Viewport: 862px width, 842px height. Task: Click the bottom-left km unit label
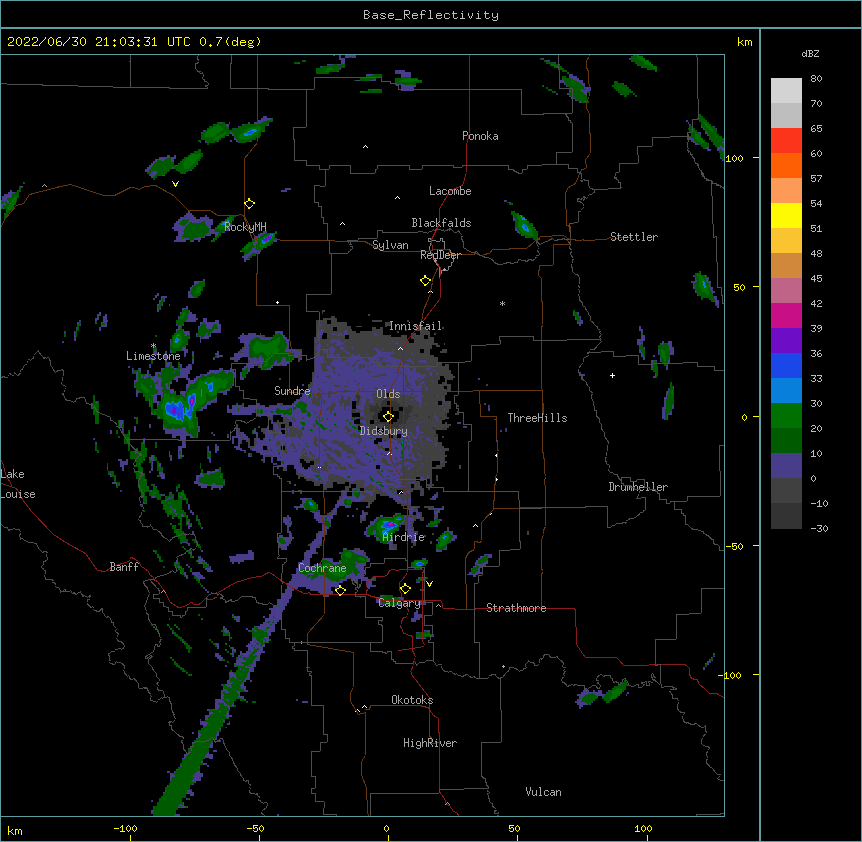pyautogui.click(x=15, y=830)
